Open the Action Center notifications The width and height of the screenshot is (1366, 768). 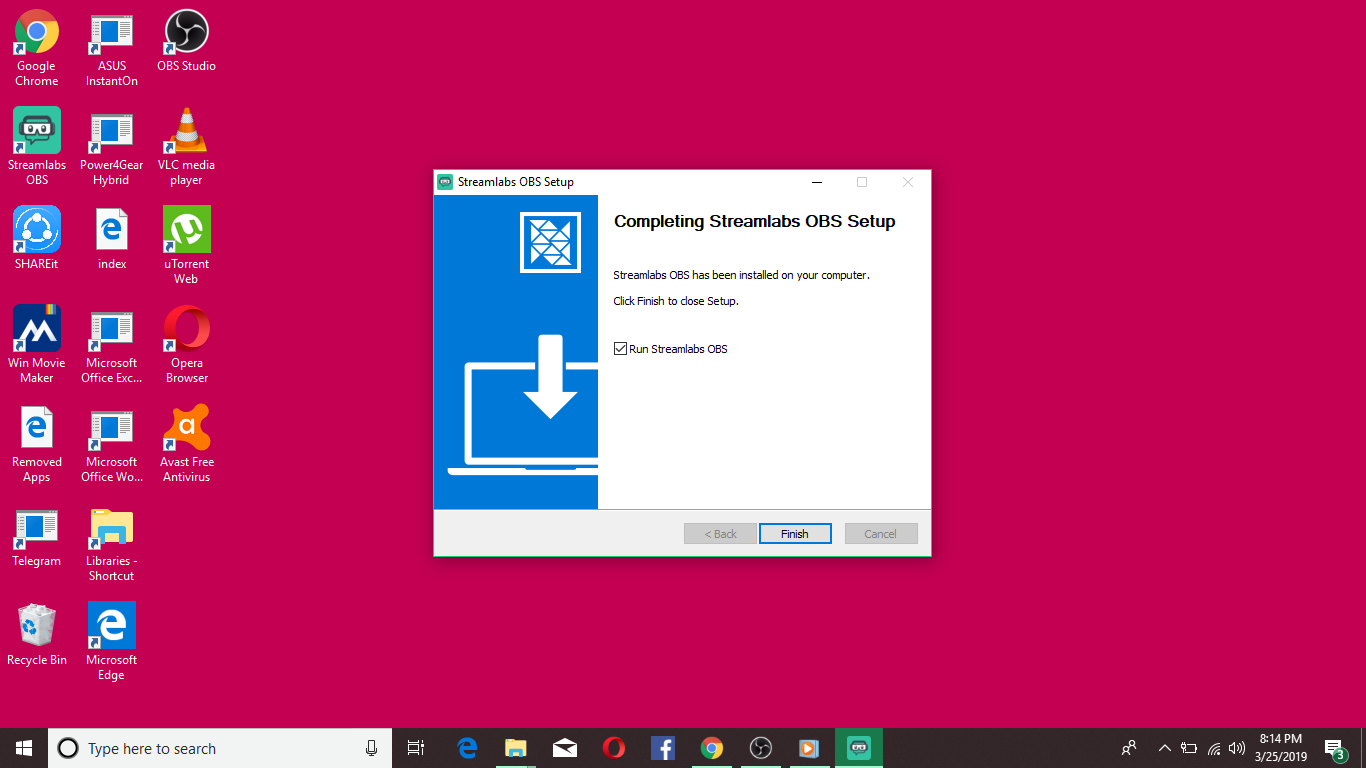(x=1335, y=748)
